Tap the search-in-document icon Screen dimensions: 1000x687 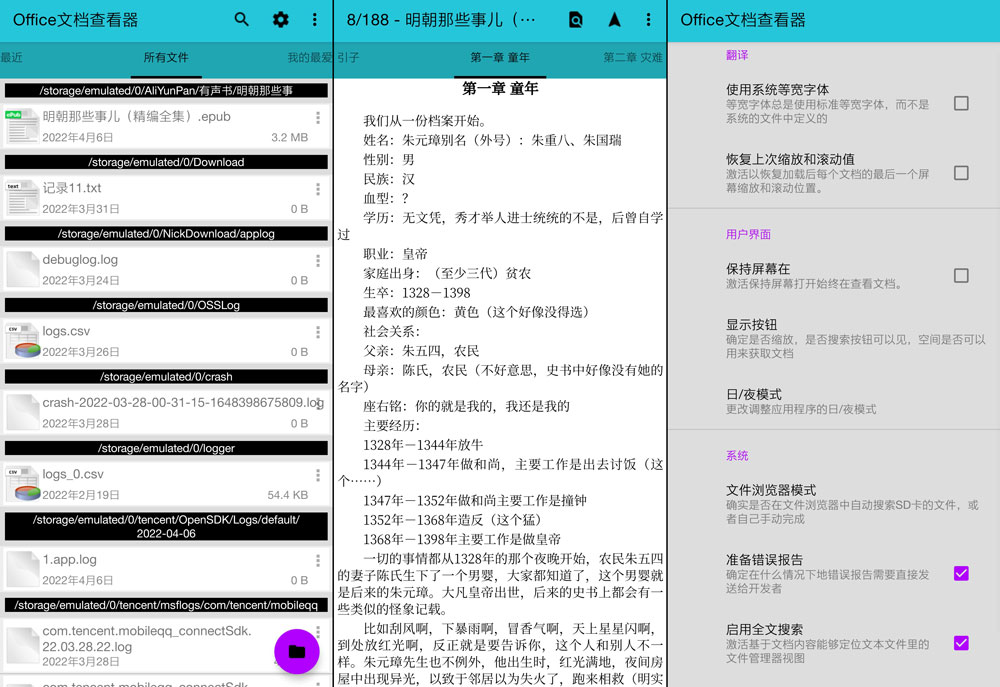click(575, 20)
